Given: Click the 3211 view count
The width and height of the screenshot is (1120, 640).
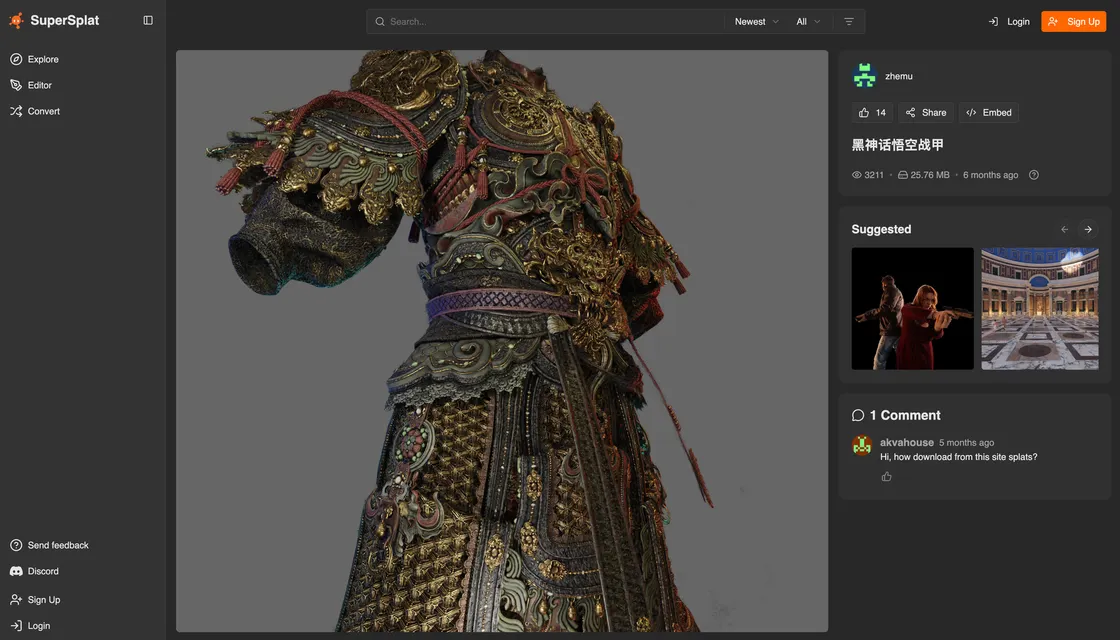Looking at the screenshot, I should pos(874,175).
